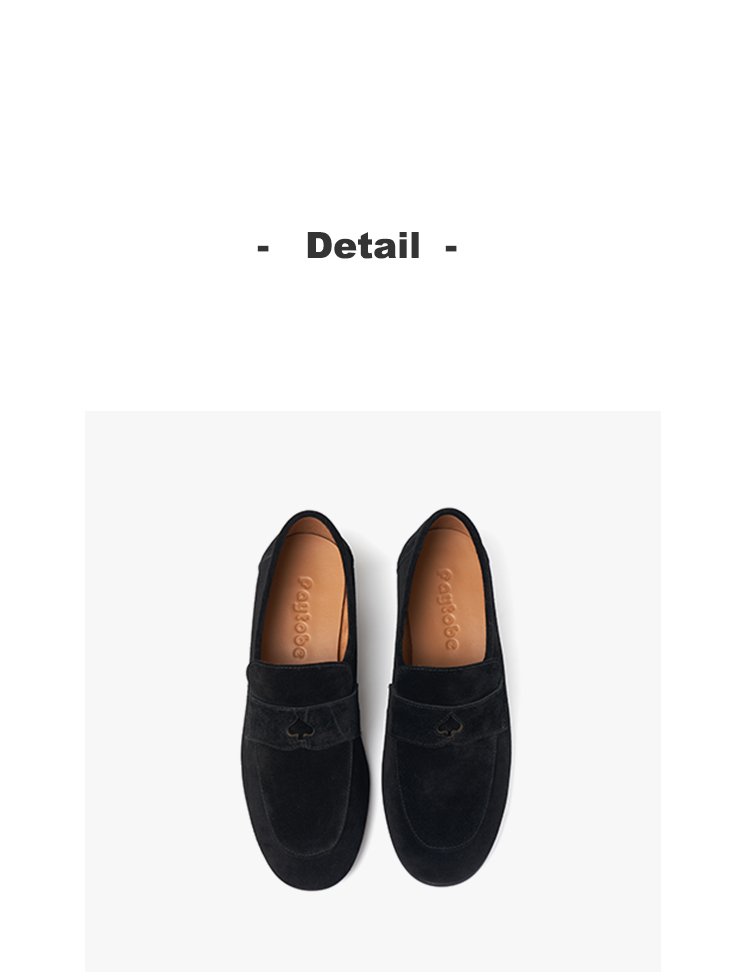The width and height of the screenshot is (750, 972).
Task: Click the dash before the Detail heading
Action: (263, 246)
